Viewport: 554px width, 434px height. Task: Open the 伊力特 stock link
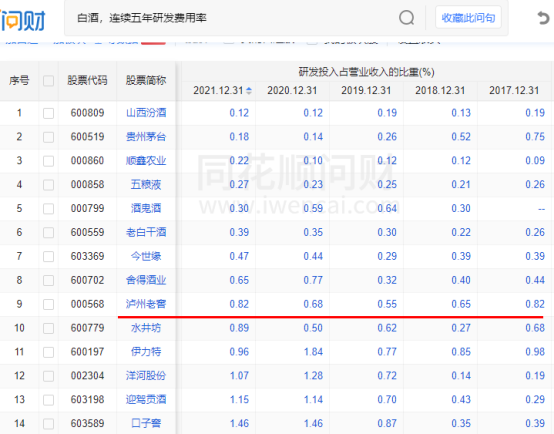click(146, 352)
